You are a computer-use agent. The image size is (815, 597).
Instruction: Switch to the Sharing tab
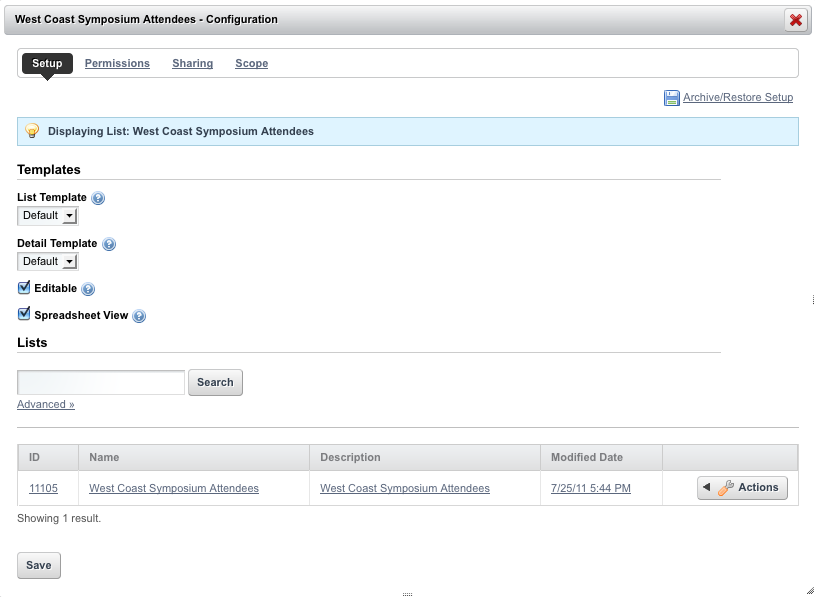pos(192,63)
